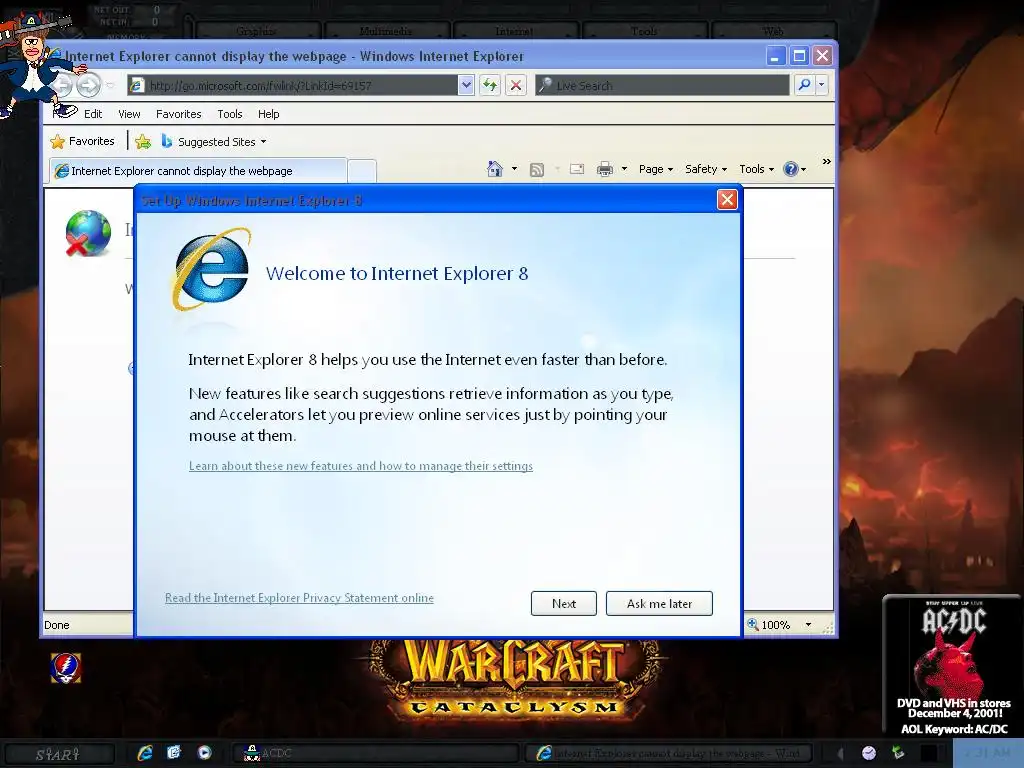Click the Grateful Dead skull desktop icon
1024x768 pixels.
(65, 668)
